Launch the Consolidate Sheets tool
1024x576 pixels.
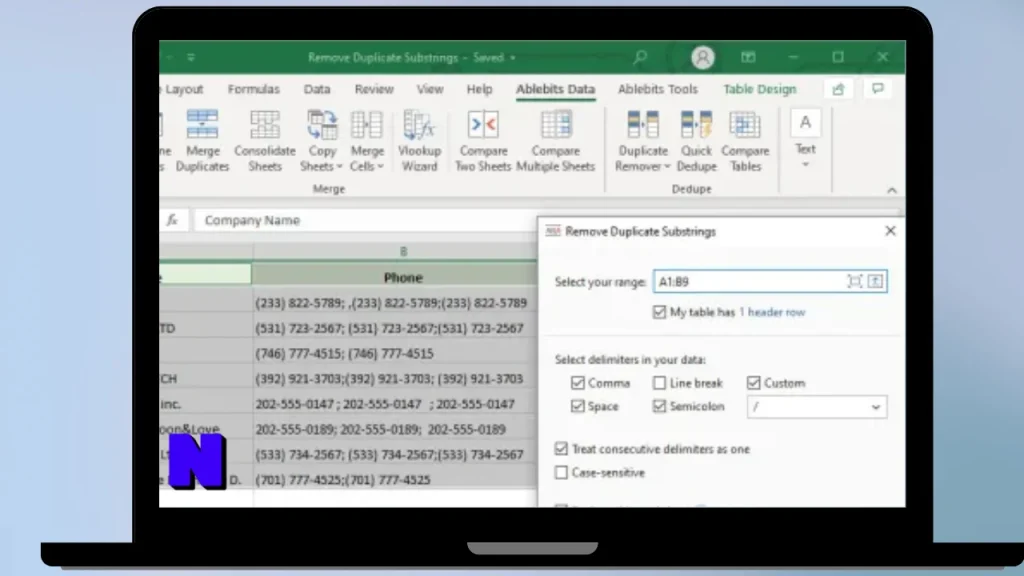click(x=264, y=141)
